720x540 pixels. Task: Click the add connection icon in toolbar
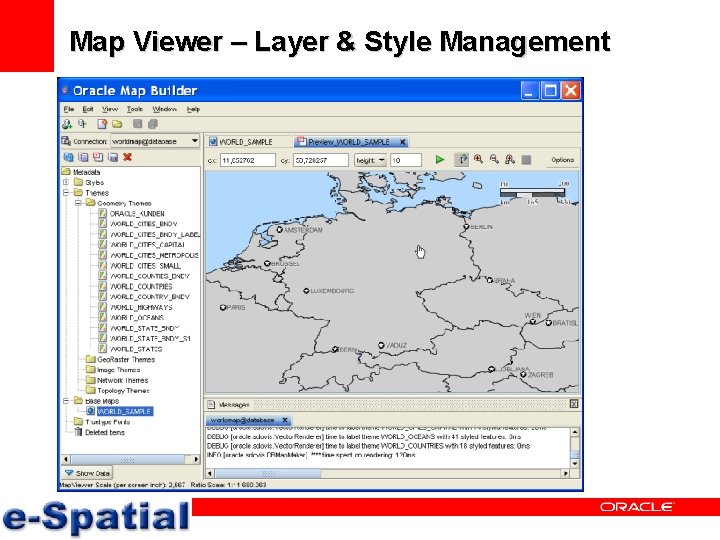point(67,124)
